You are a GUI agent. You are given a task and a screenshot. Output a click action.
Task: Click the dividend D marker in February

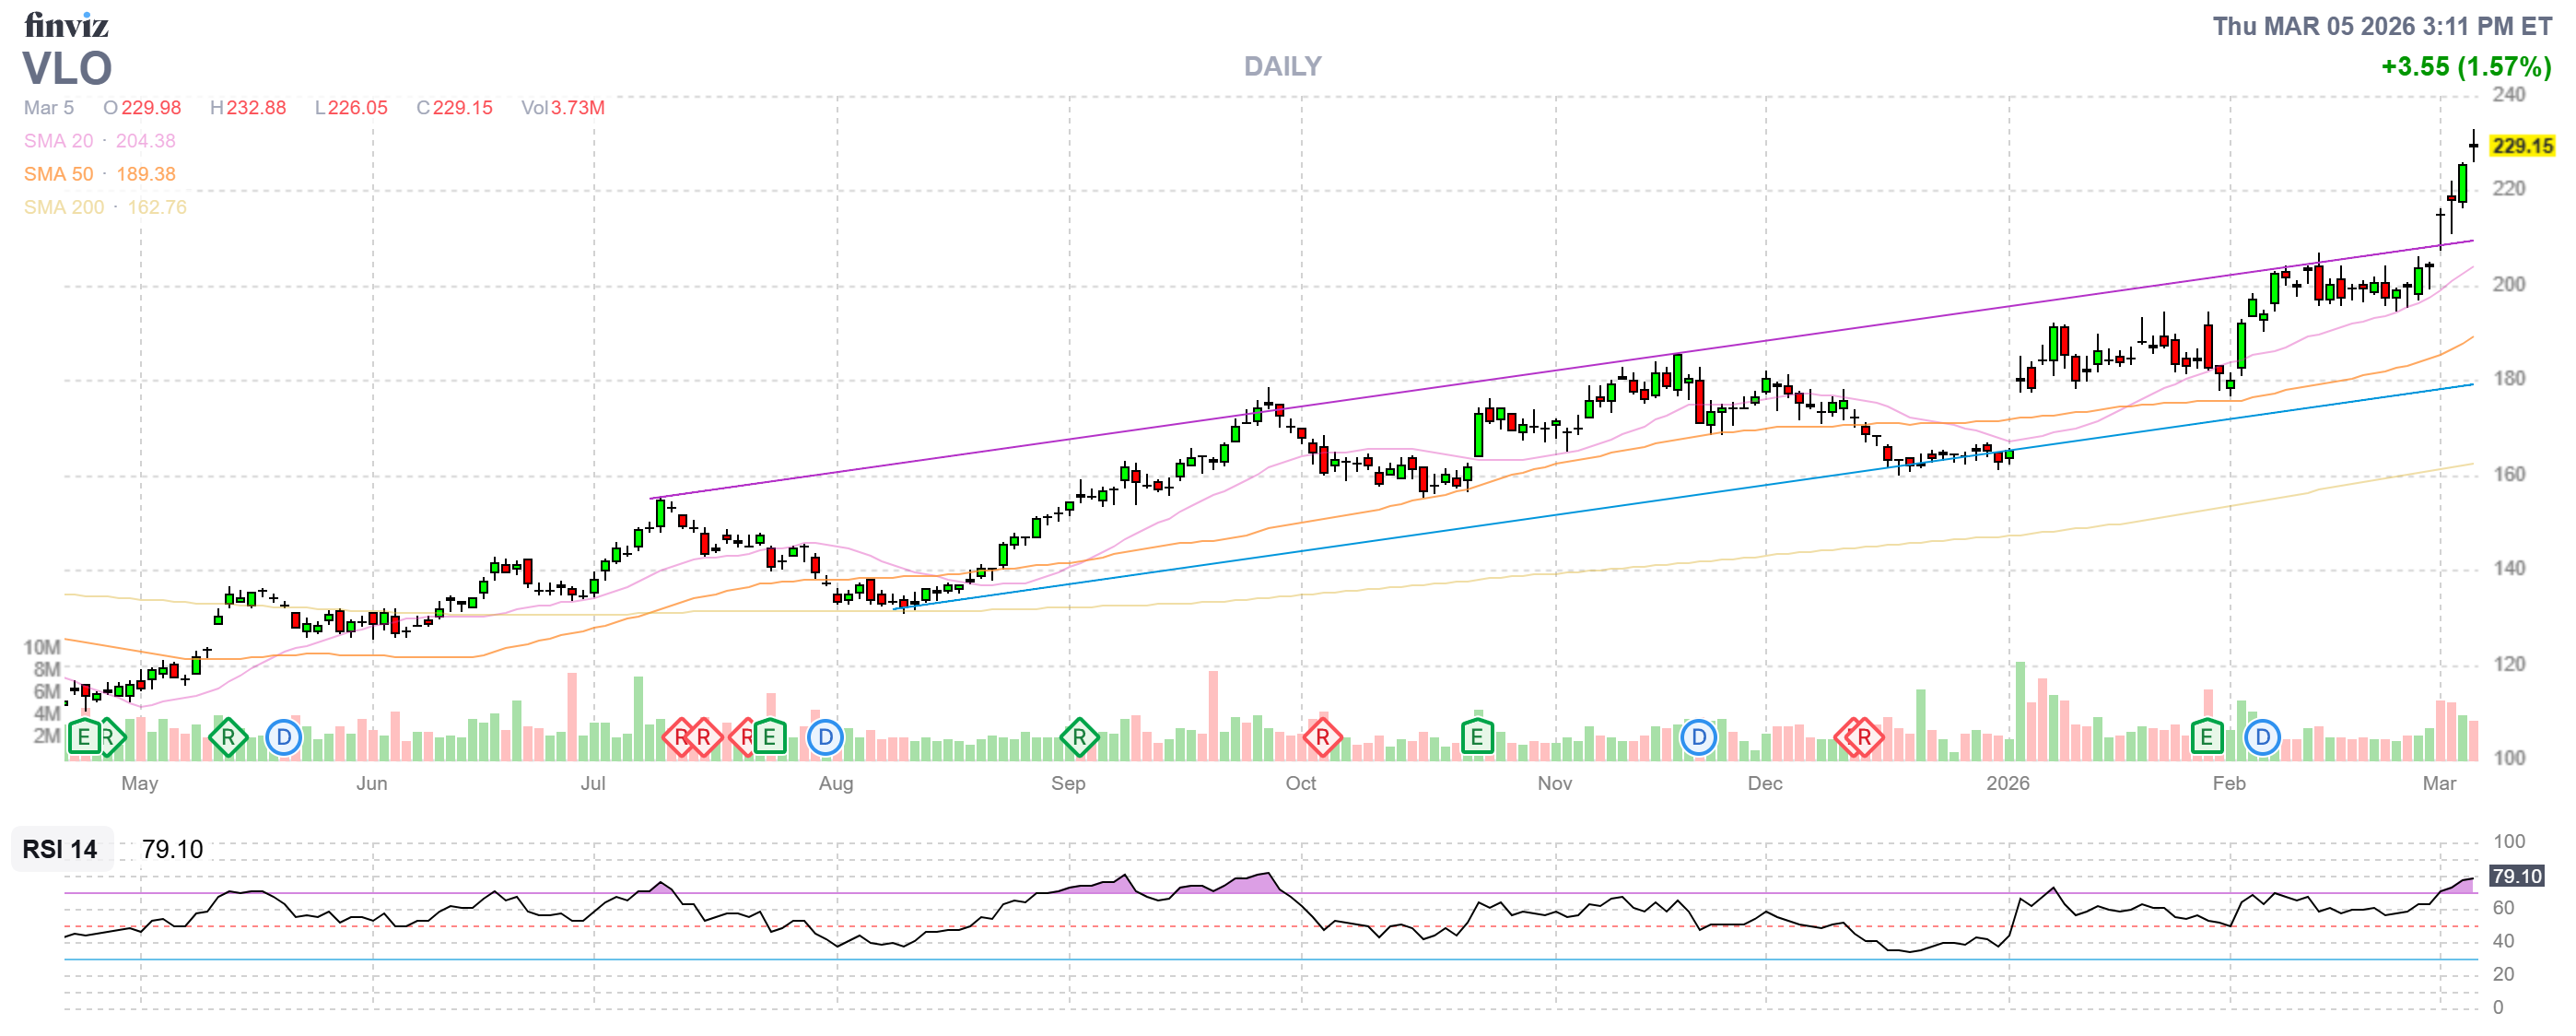pos(2262,739)
